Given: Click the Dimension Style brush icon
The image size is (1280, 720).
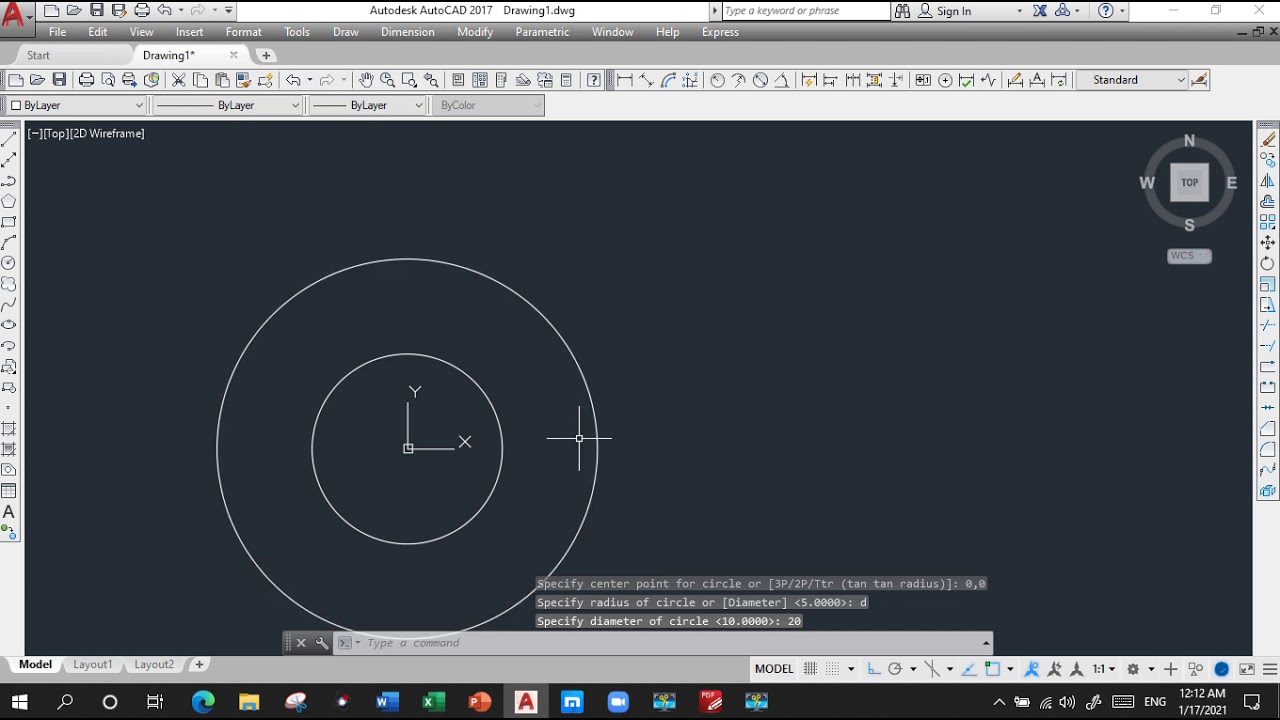Looking at the screenshot, I should point(1199,80).
